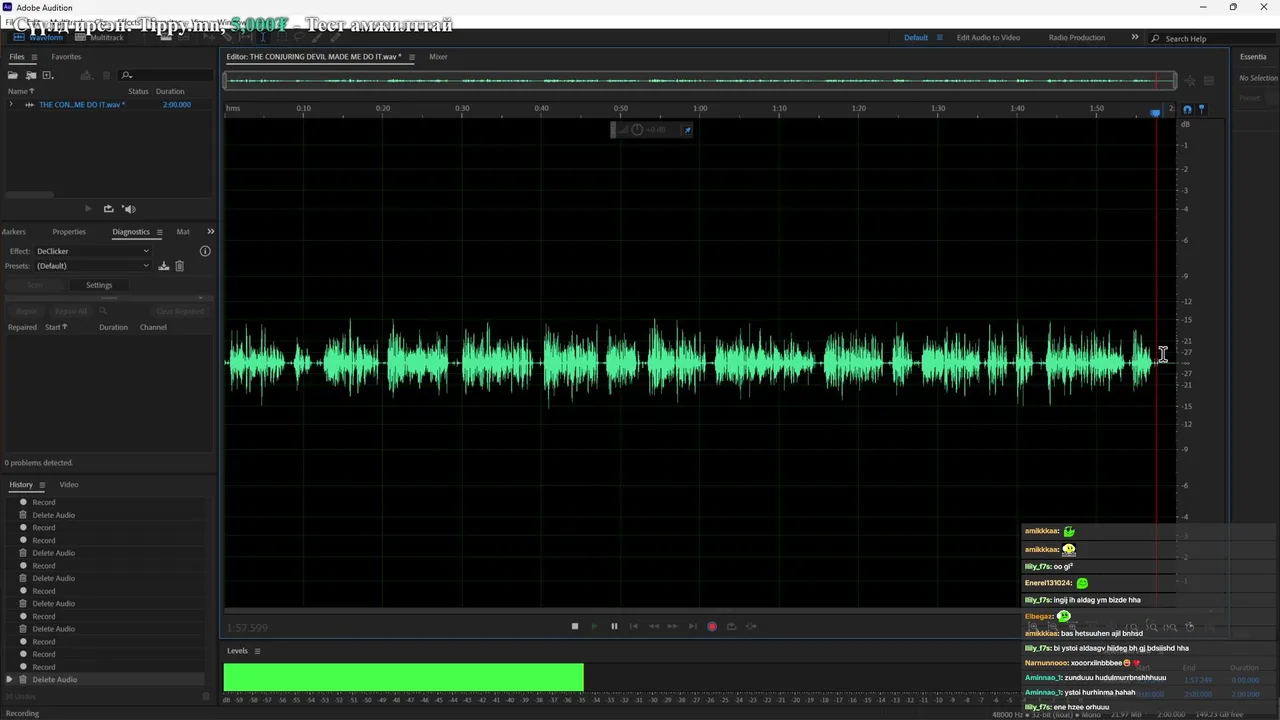Switch to Markers tab

click(x=14, y=232)
